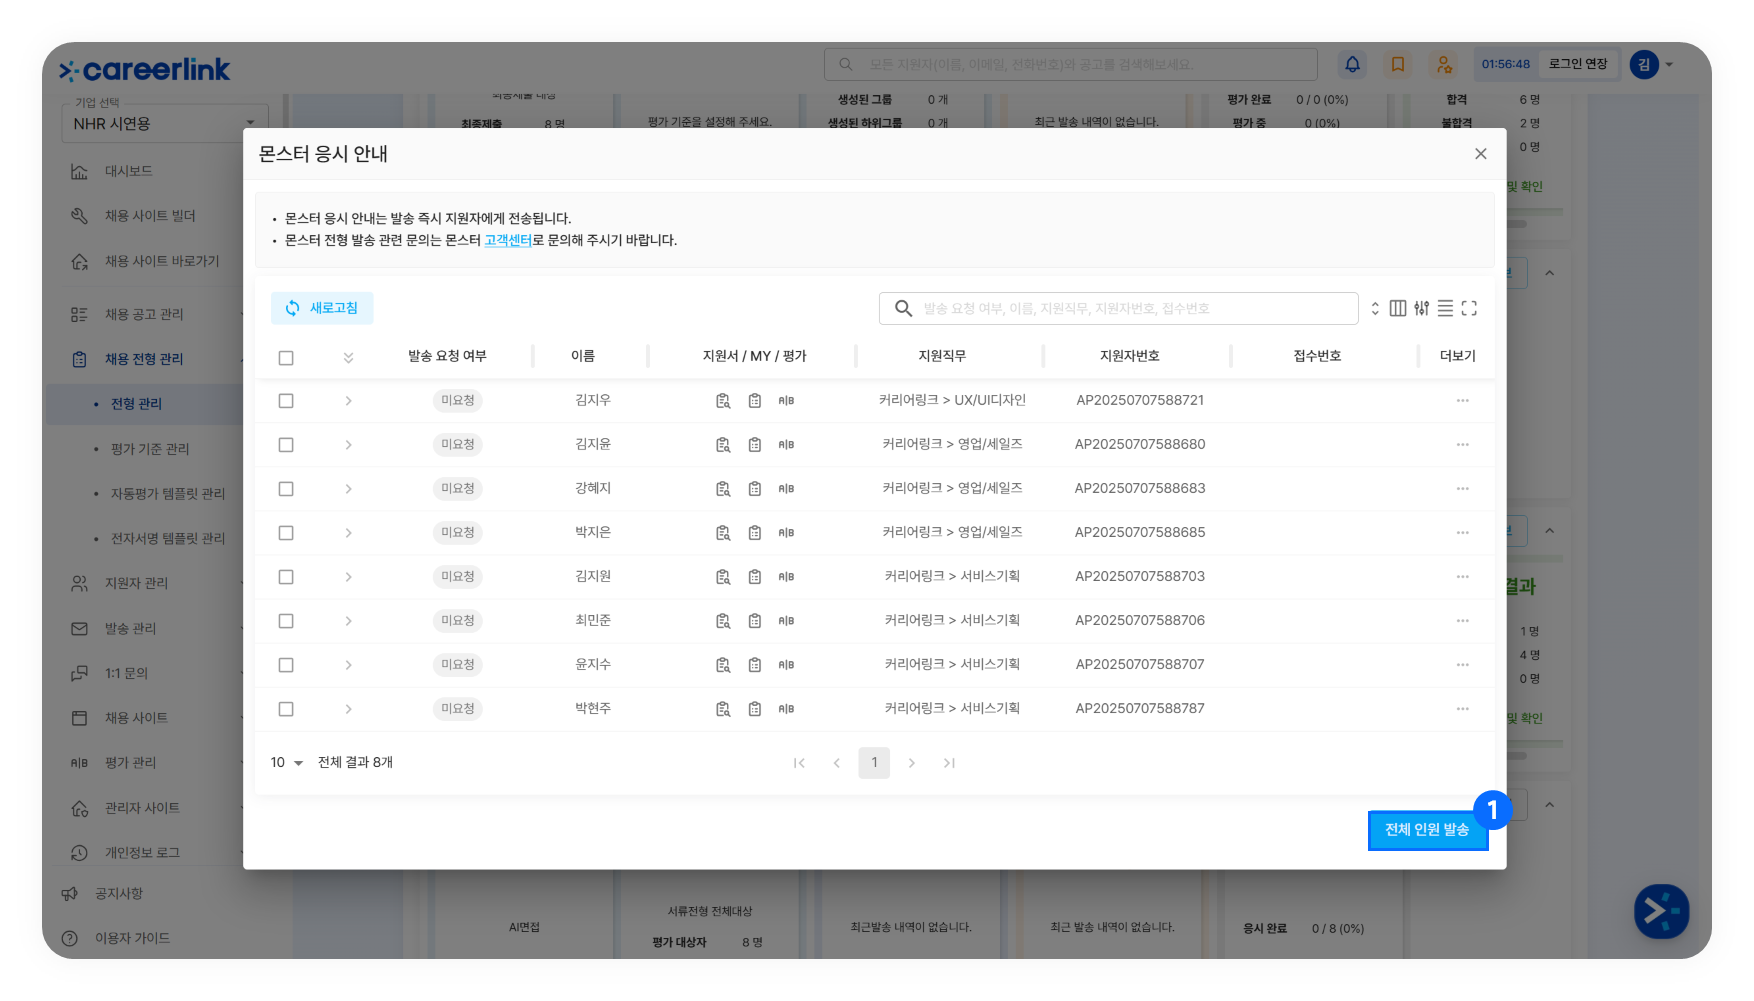1754x1001 pixels.
Task: Click more options for 최민준 row
Action: (1462, 621)
